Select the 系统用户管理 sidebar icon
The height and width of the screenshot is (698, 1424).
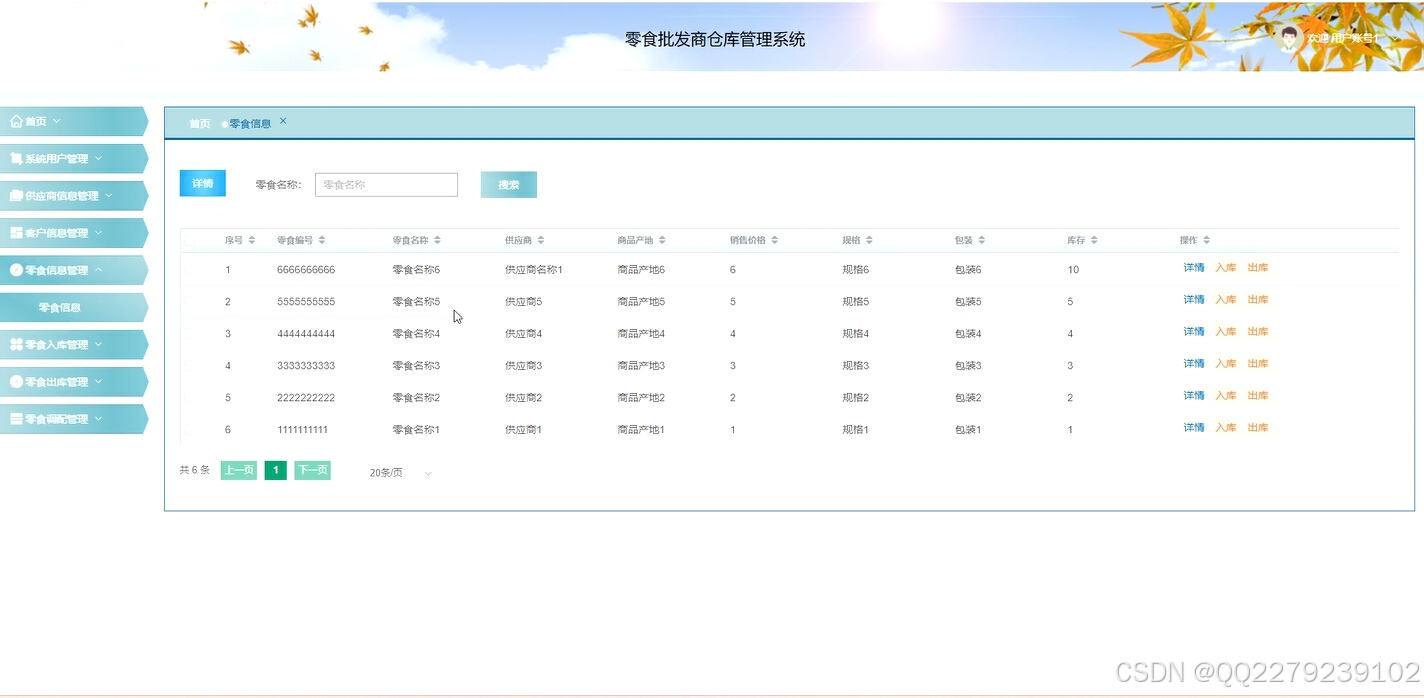coord(14,157)
